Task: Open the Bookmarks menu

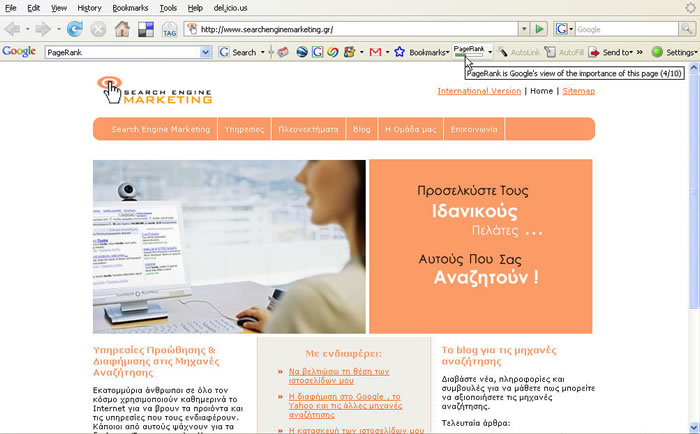Action: tap(130, 8)
